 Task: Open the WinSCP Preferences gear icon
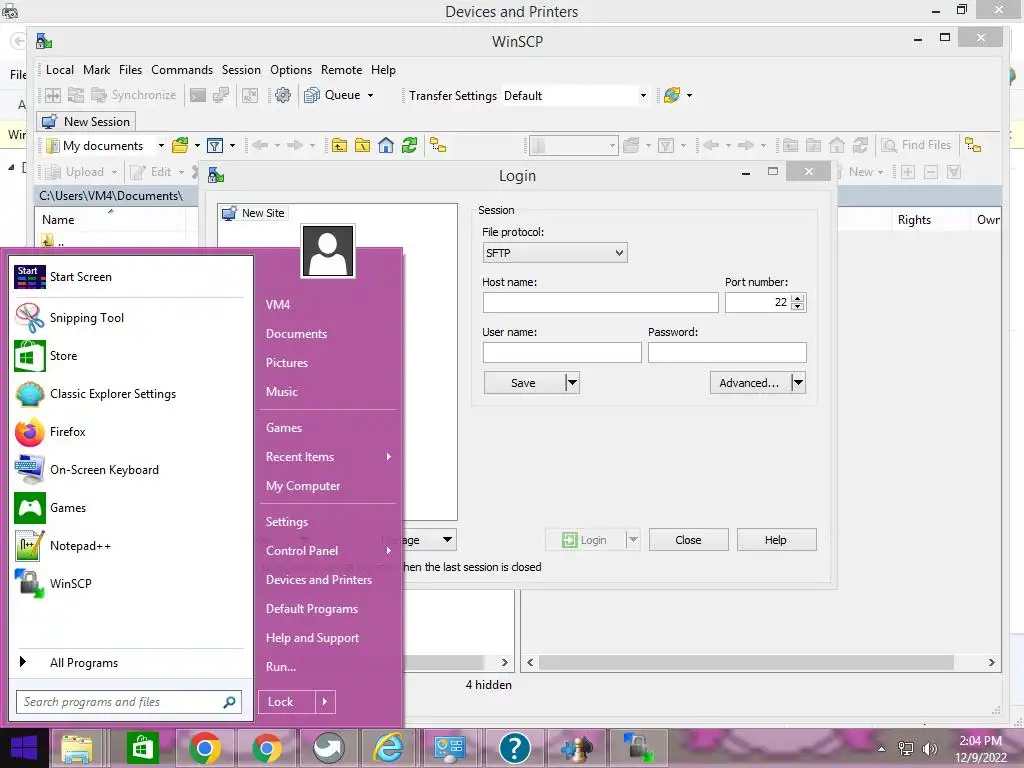(283, 95)
